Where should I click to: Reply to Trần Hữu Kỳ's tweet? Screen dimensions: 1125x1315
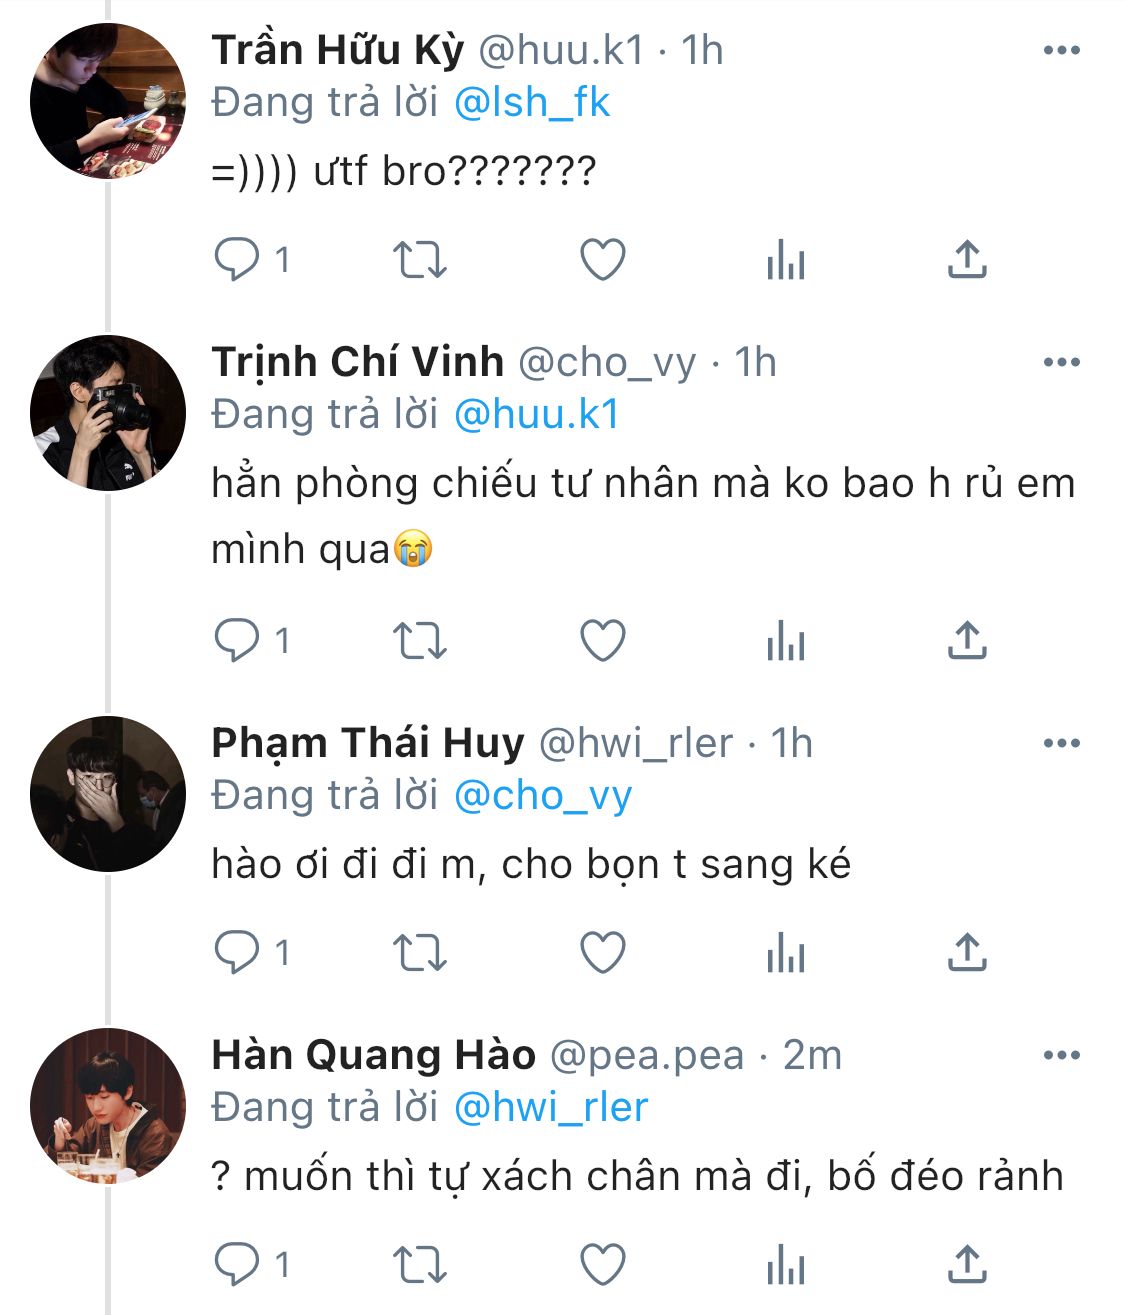[237, 260]
